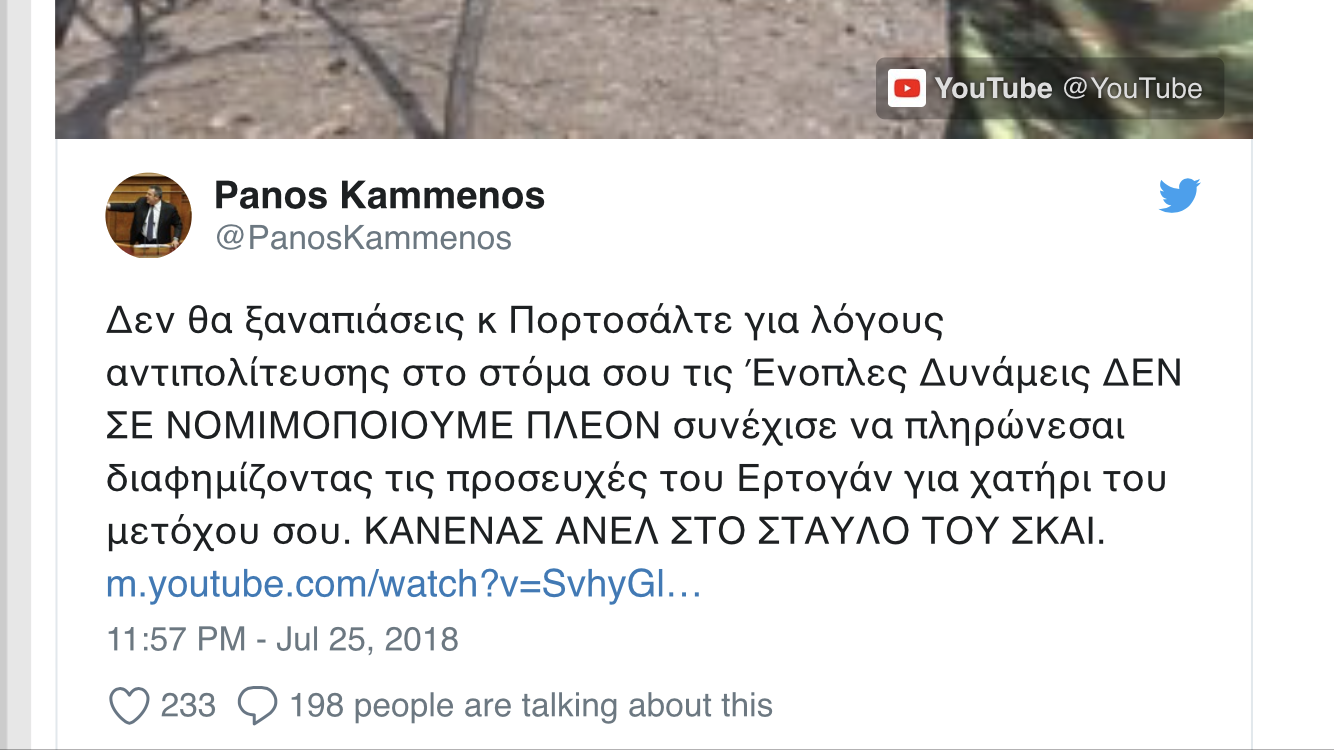View 198 people are talking about this
The height and width of the screenshot is (750, 1334).
[x=531, y=706]
